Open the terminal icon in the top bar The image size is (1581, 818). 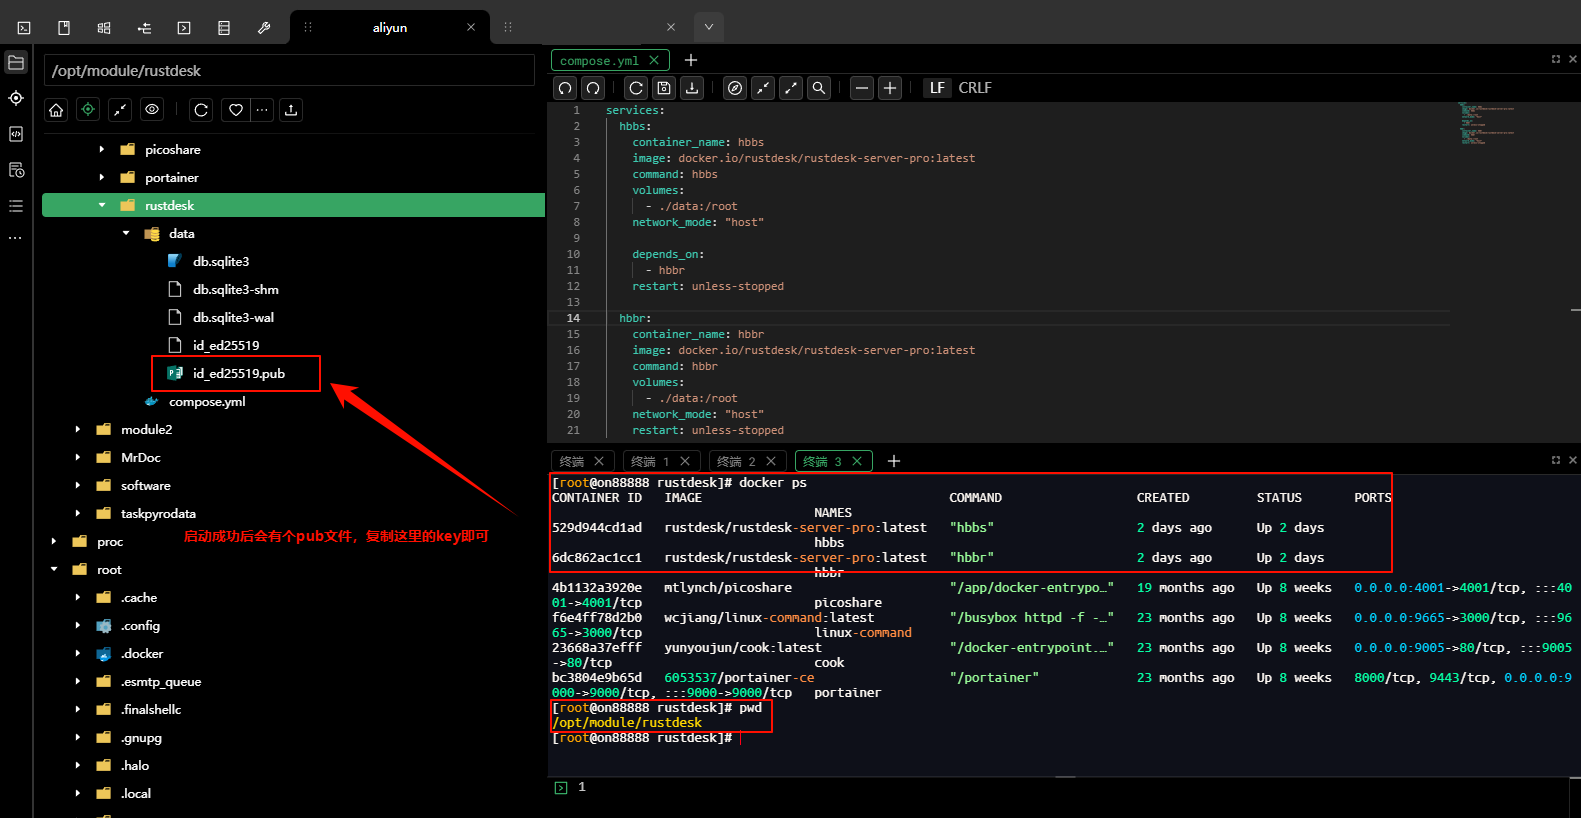(24, 28)
